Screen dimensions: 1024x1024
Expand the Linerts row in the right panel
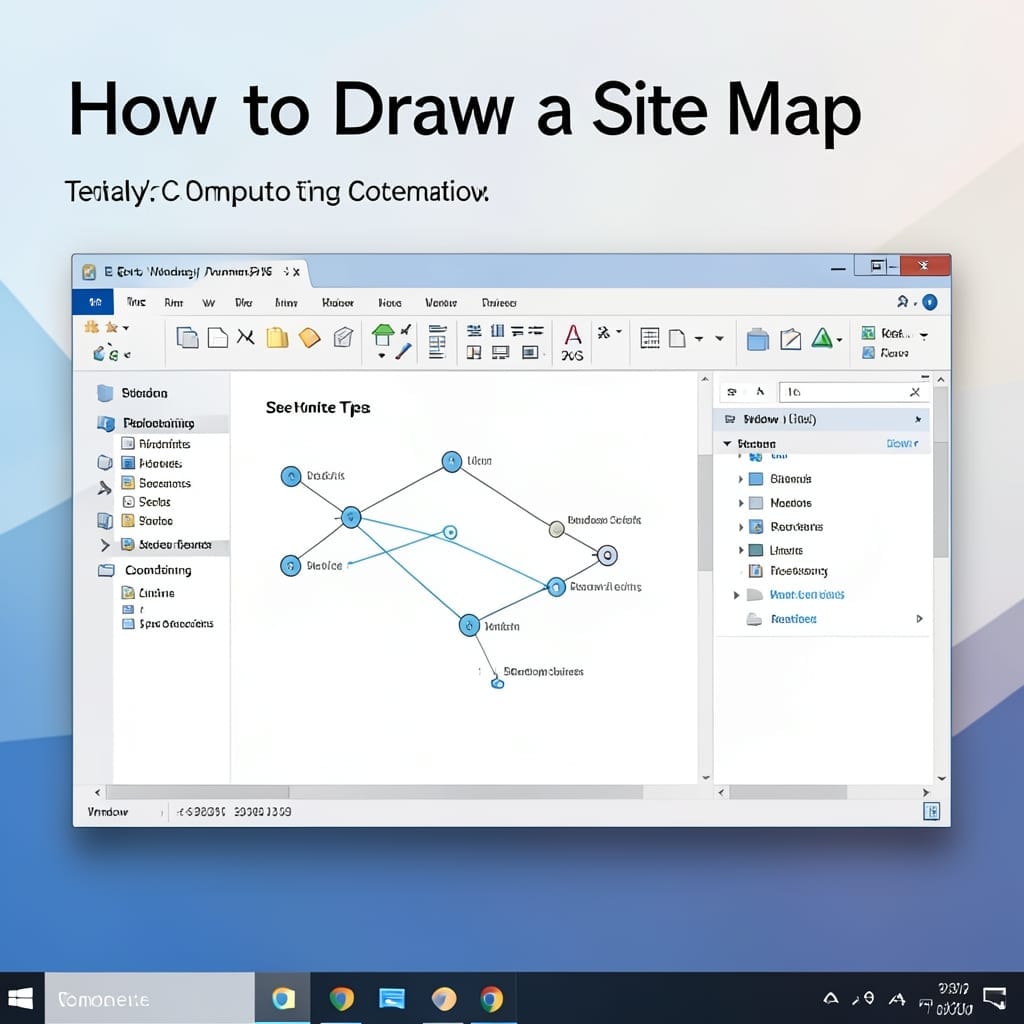click(x=741, y=550)
